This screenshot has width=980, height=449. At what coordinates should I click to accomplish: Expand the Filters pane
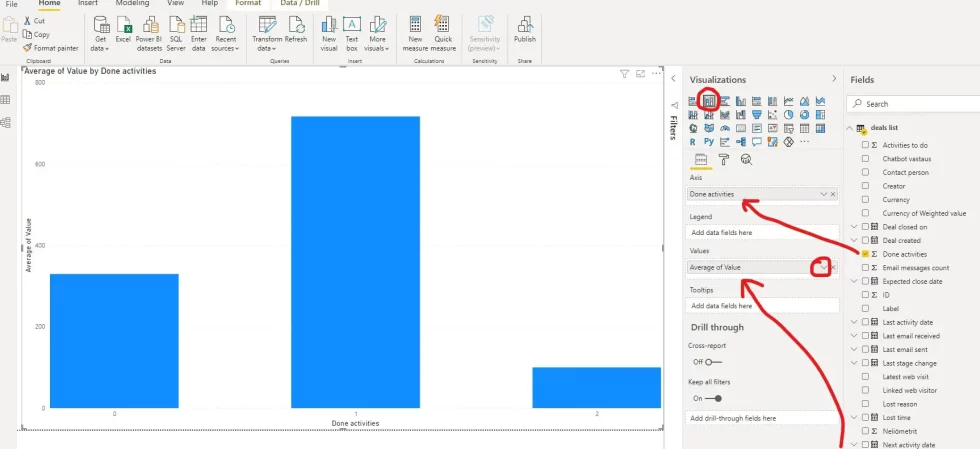pyautogui.click(x=673, y=79)
